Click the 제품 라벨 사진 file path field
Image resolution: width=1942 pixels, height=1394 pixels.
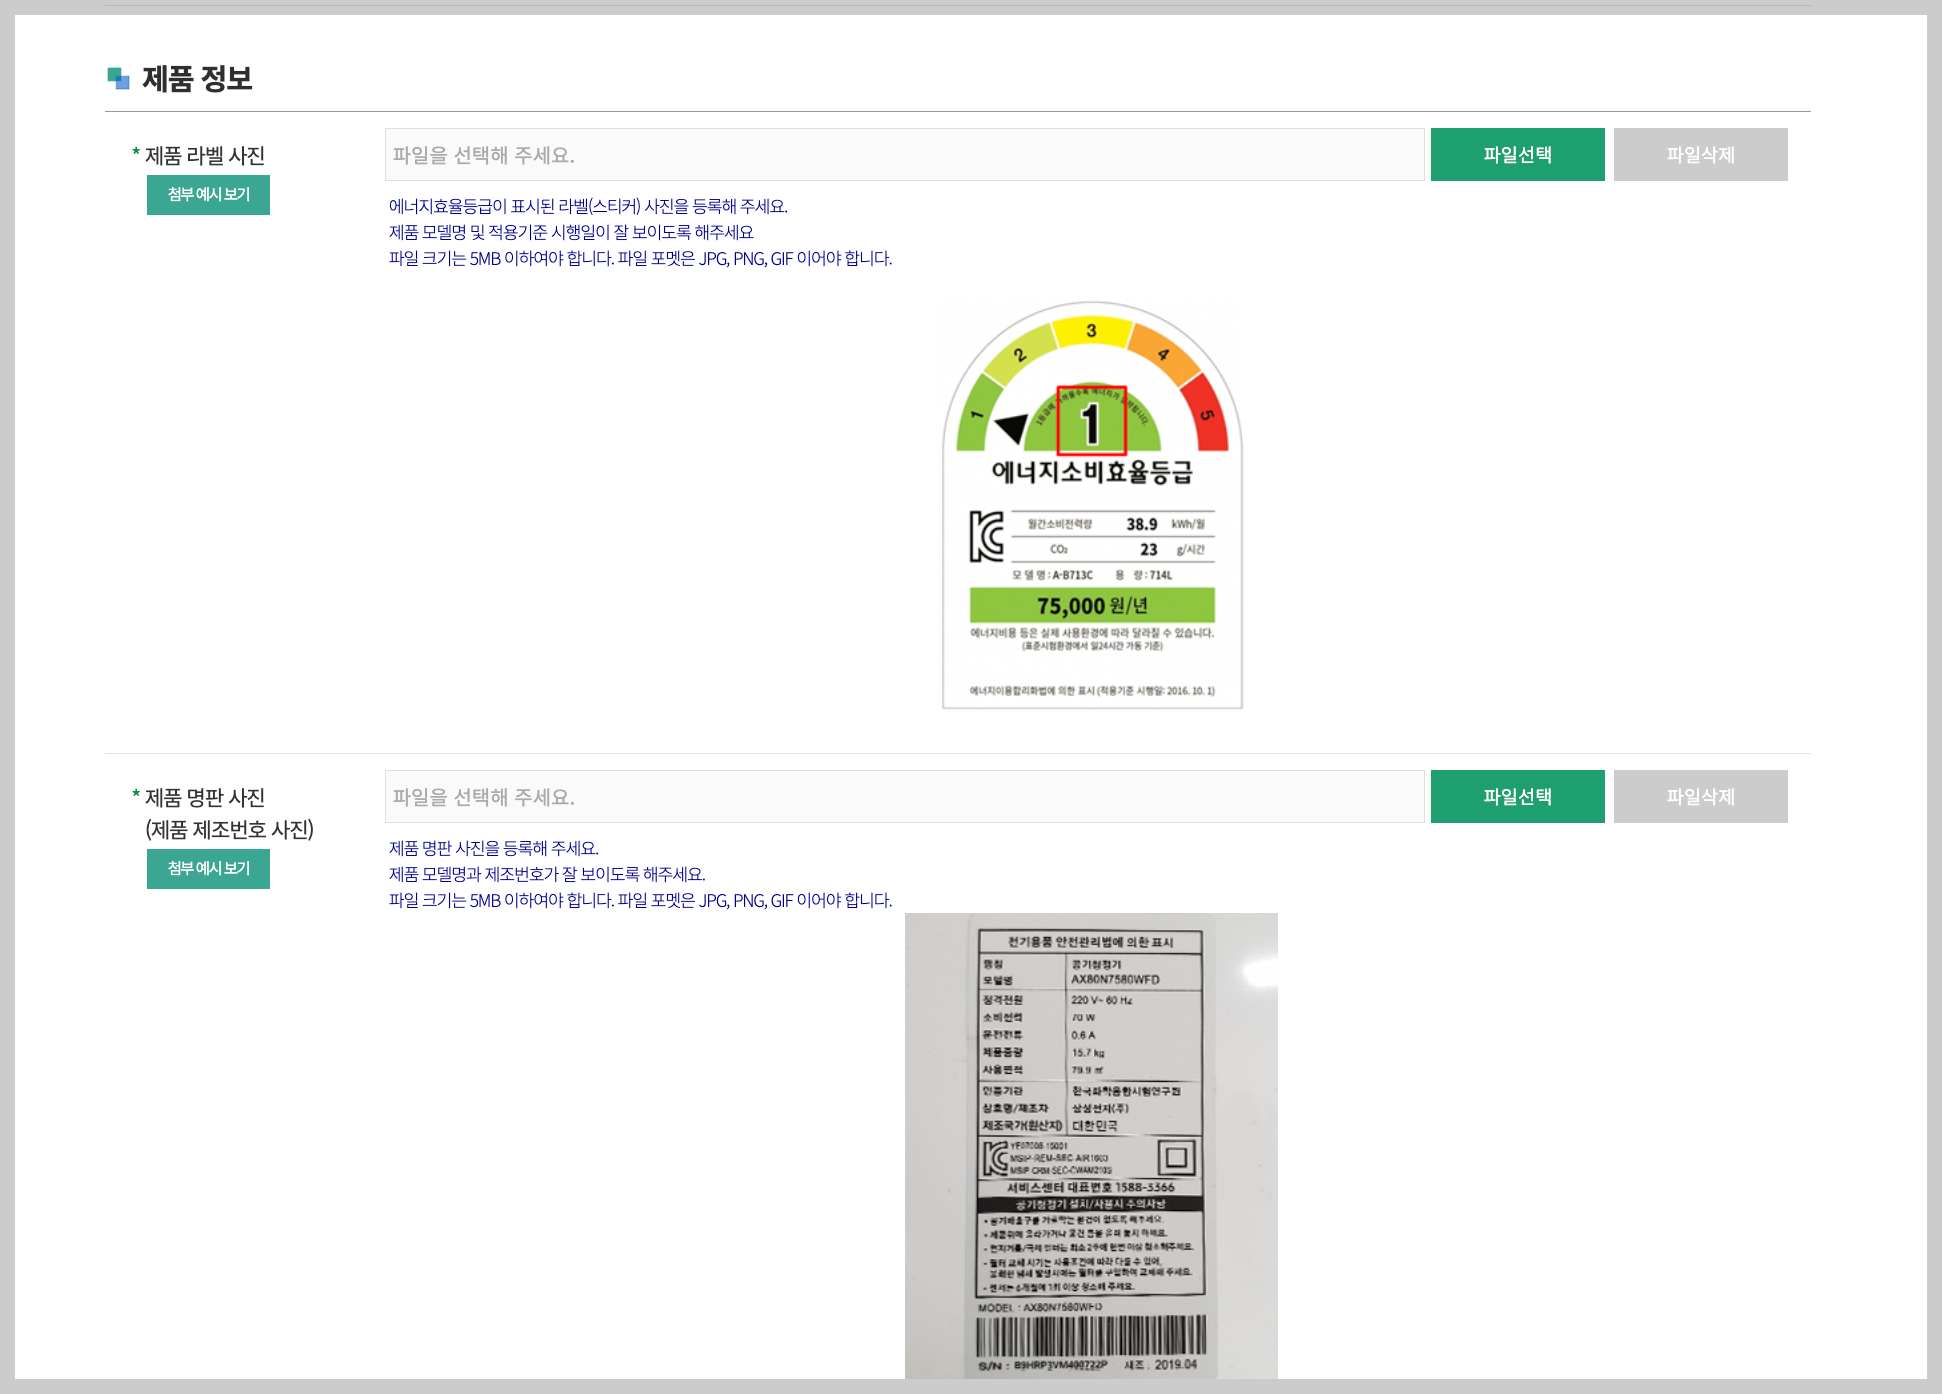pos(904,155)
